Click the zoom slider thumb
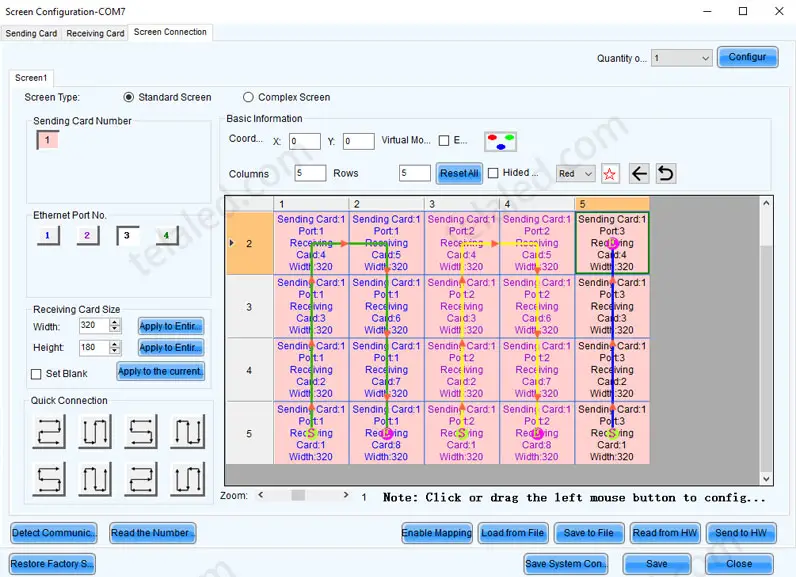The width and height of the screenshot is (796, 577). [298, 495]
